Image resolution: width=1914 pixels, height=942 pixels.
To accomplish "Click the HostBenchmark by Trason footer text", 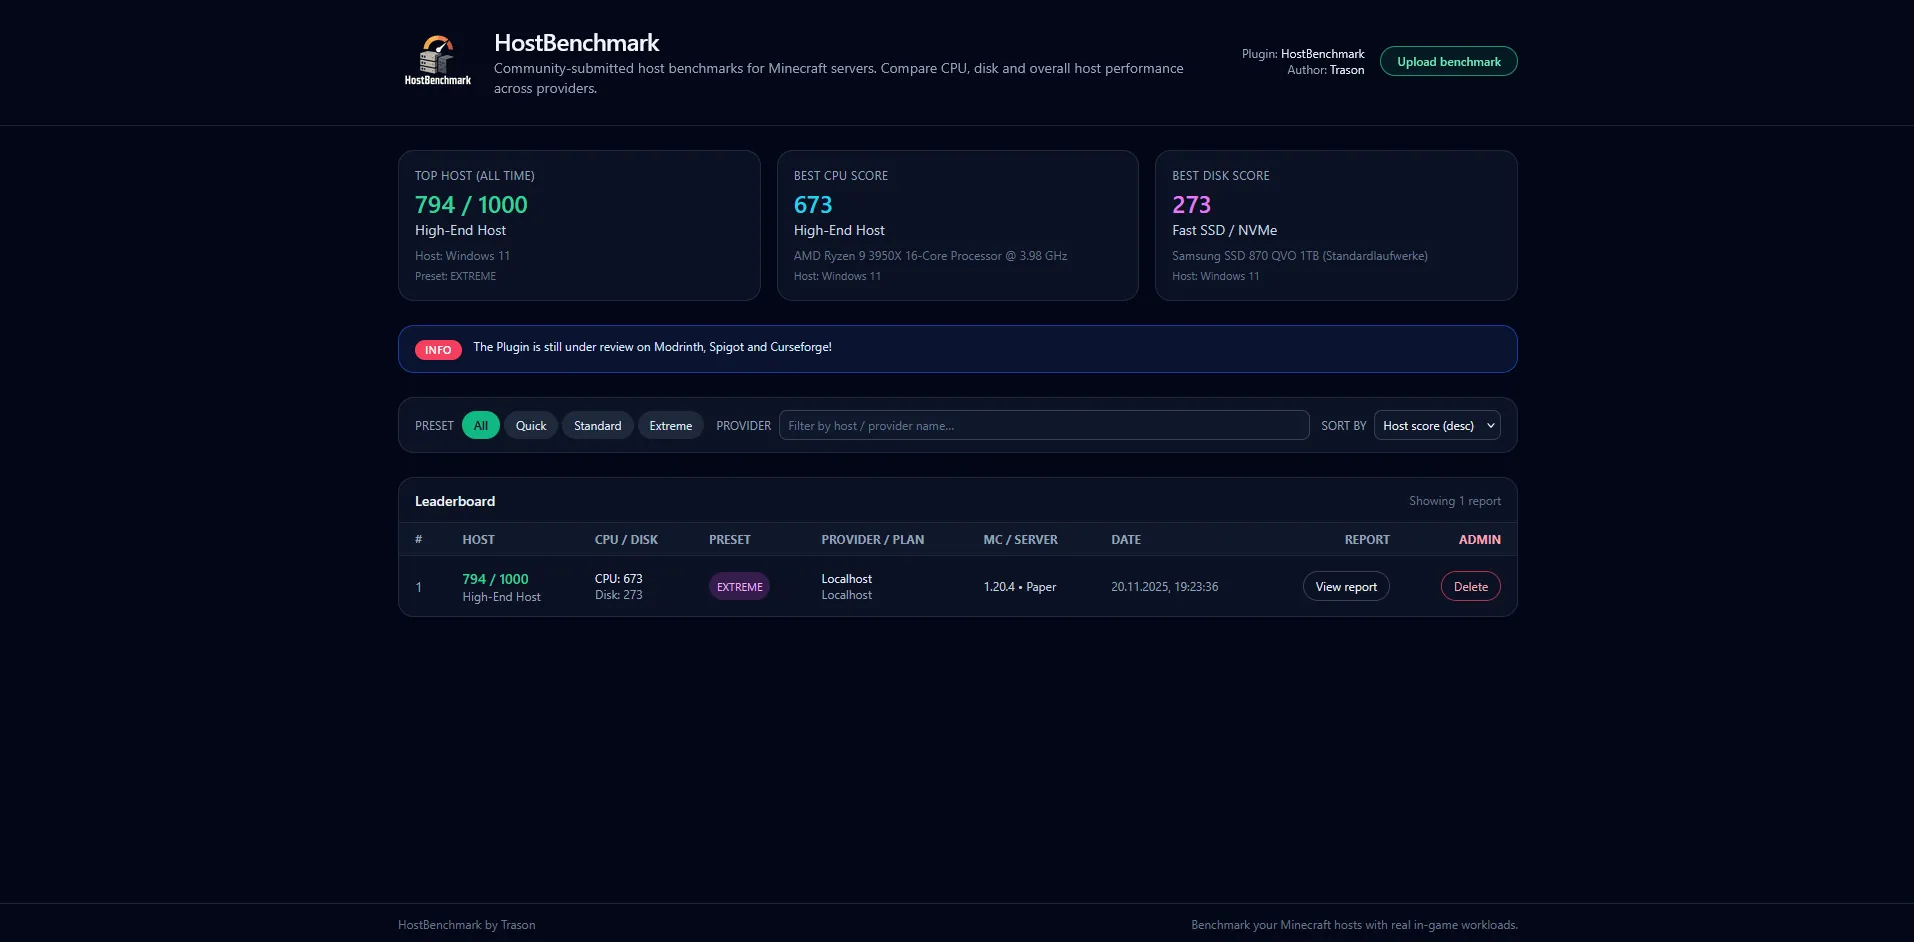I will pyautogui.click(x=467, y=925).
